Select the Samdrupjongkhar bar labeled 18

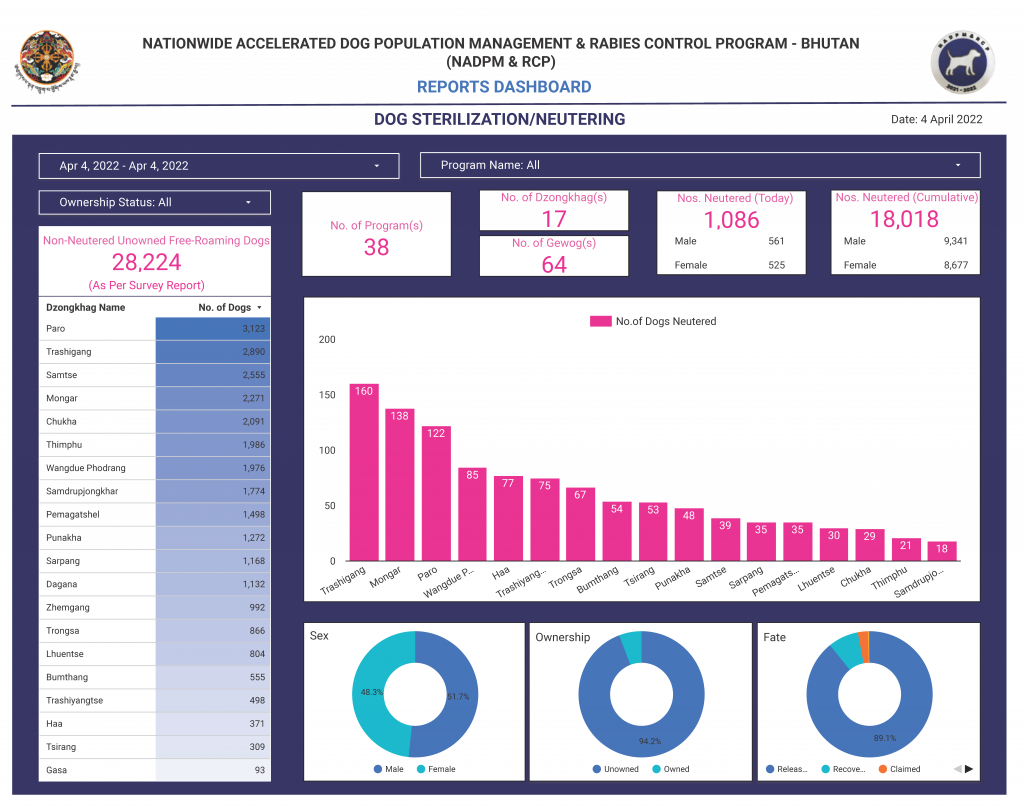(942, 551)
